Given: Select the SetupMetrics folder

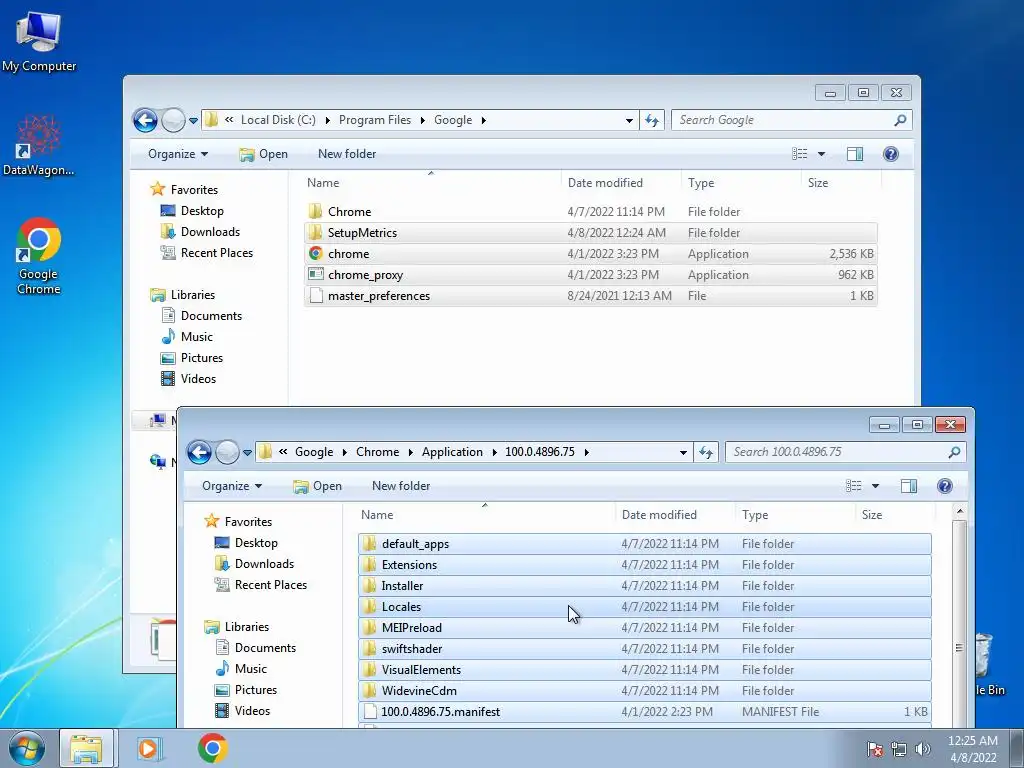Looking at the screenshot, I should pyautogui.click(x=590, y=233).
